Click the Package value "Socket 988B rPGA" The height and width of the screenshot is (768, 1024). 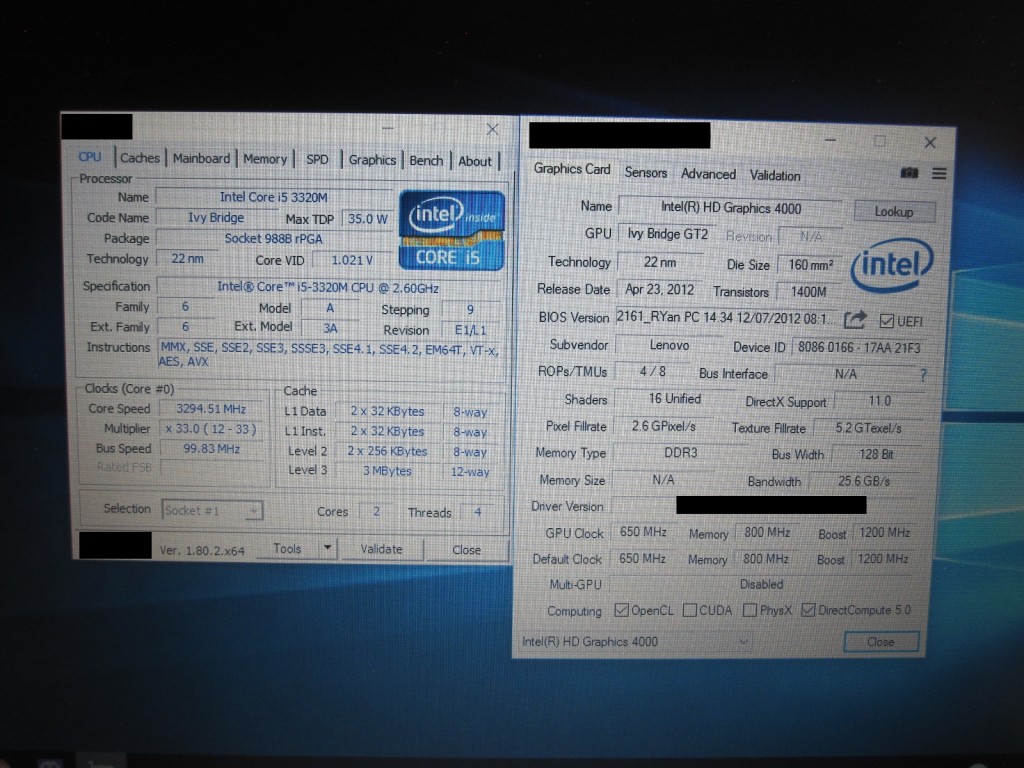[274, 239]
